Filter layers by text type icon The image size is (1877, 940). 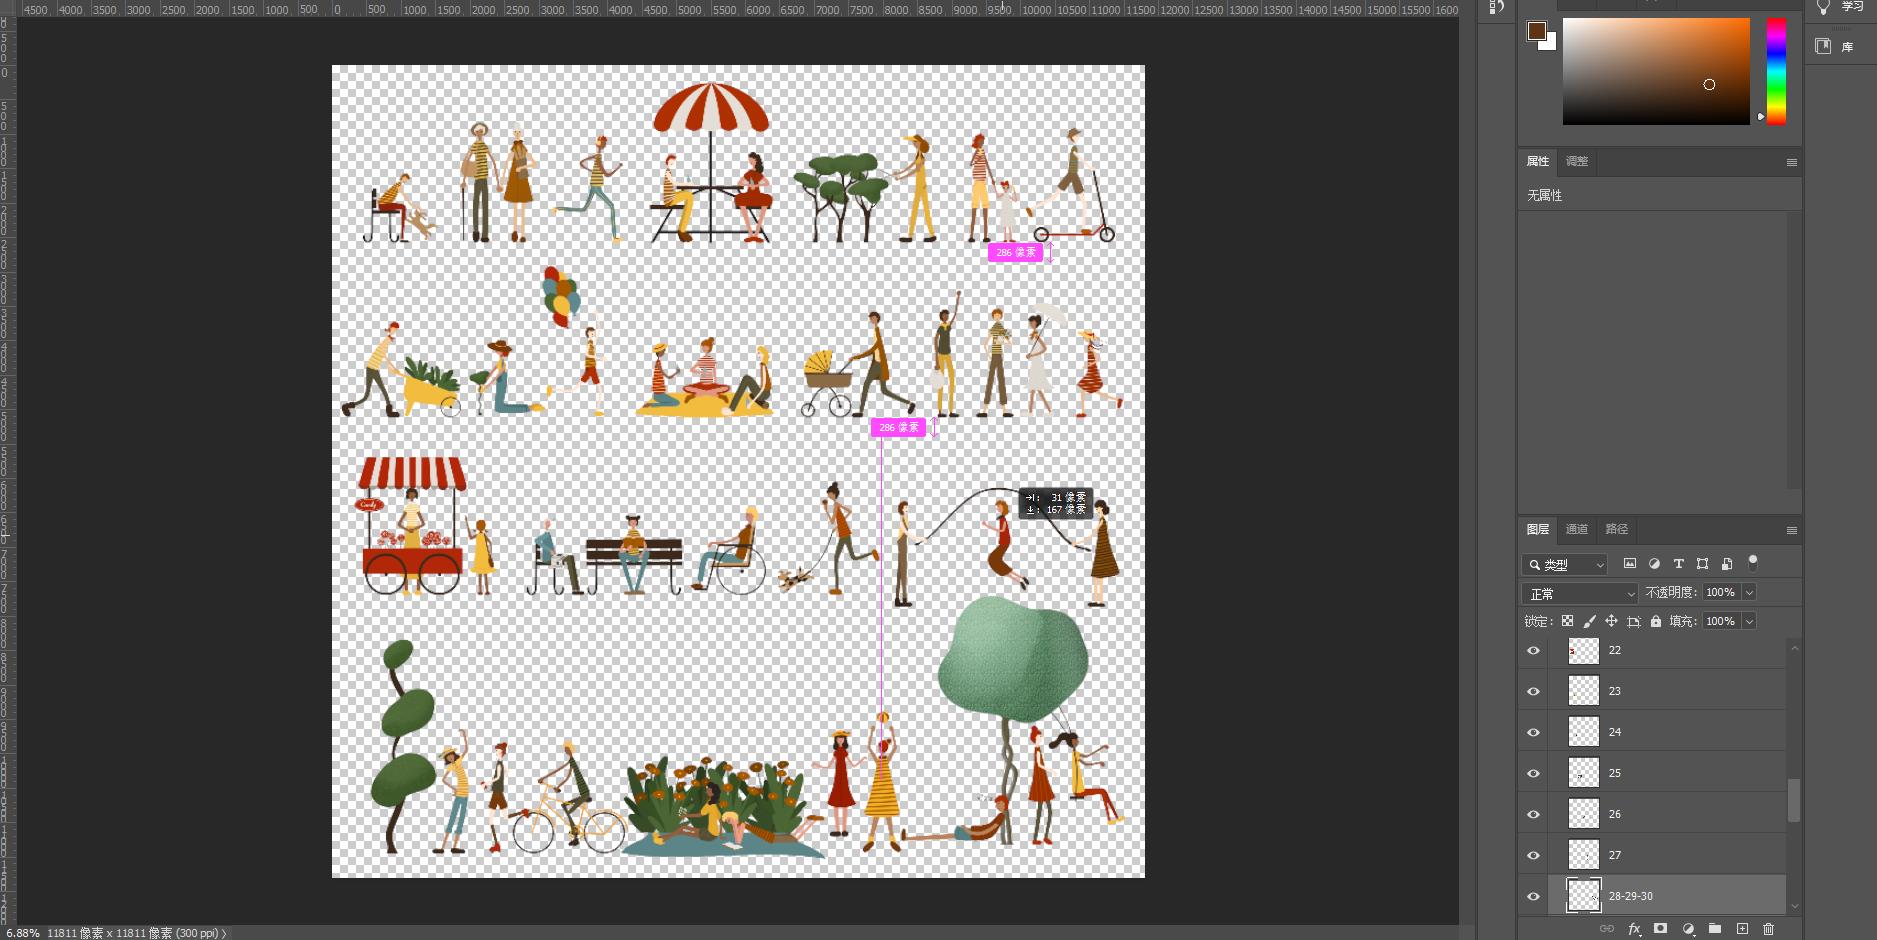tap(1678, 564)
